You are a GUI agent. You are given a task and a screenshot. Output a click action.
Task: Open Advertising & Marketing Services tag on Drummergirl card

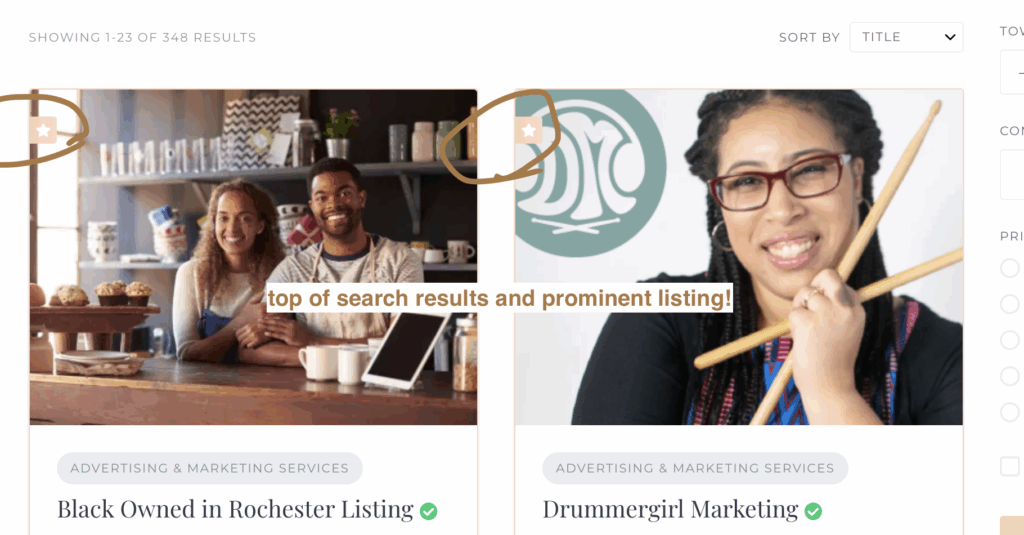695,468
